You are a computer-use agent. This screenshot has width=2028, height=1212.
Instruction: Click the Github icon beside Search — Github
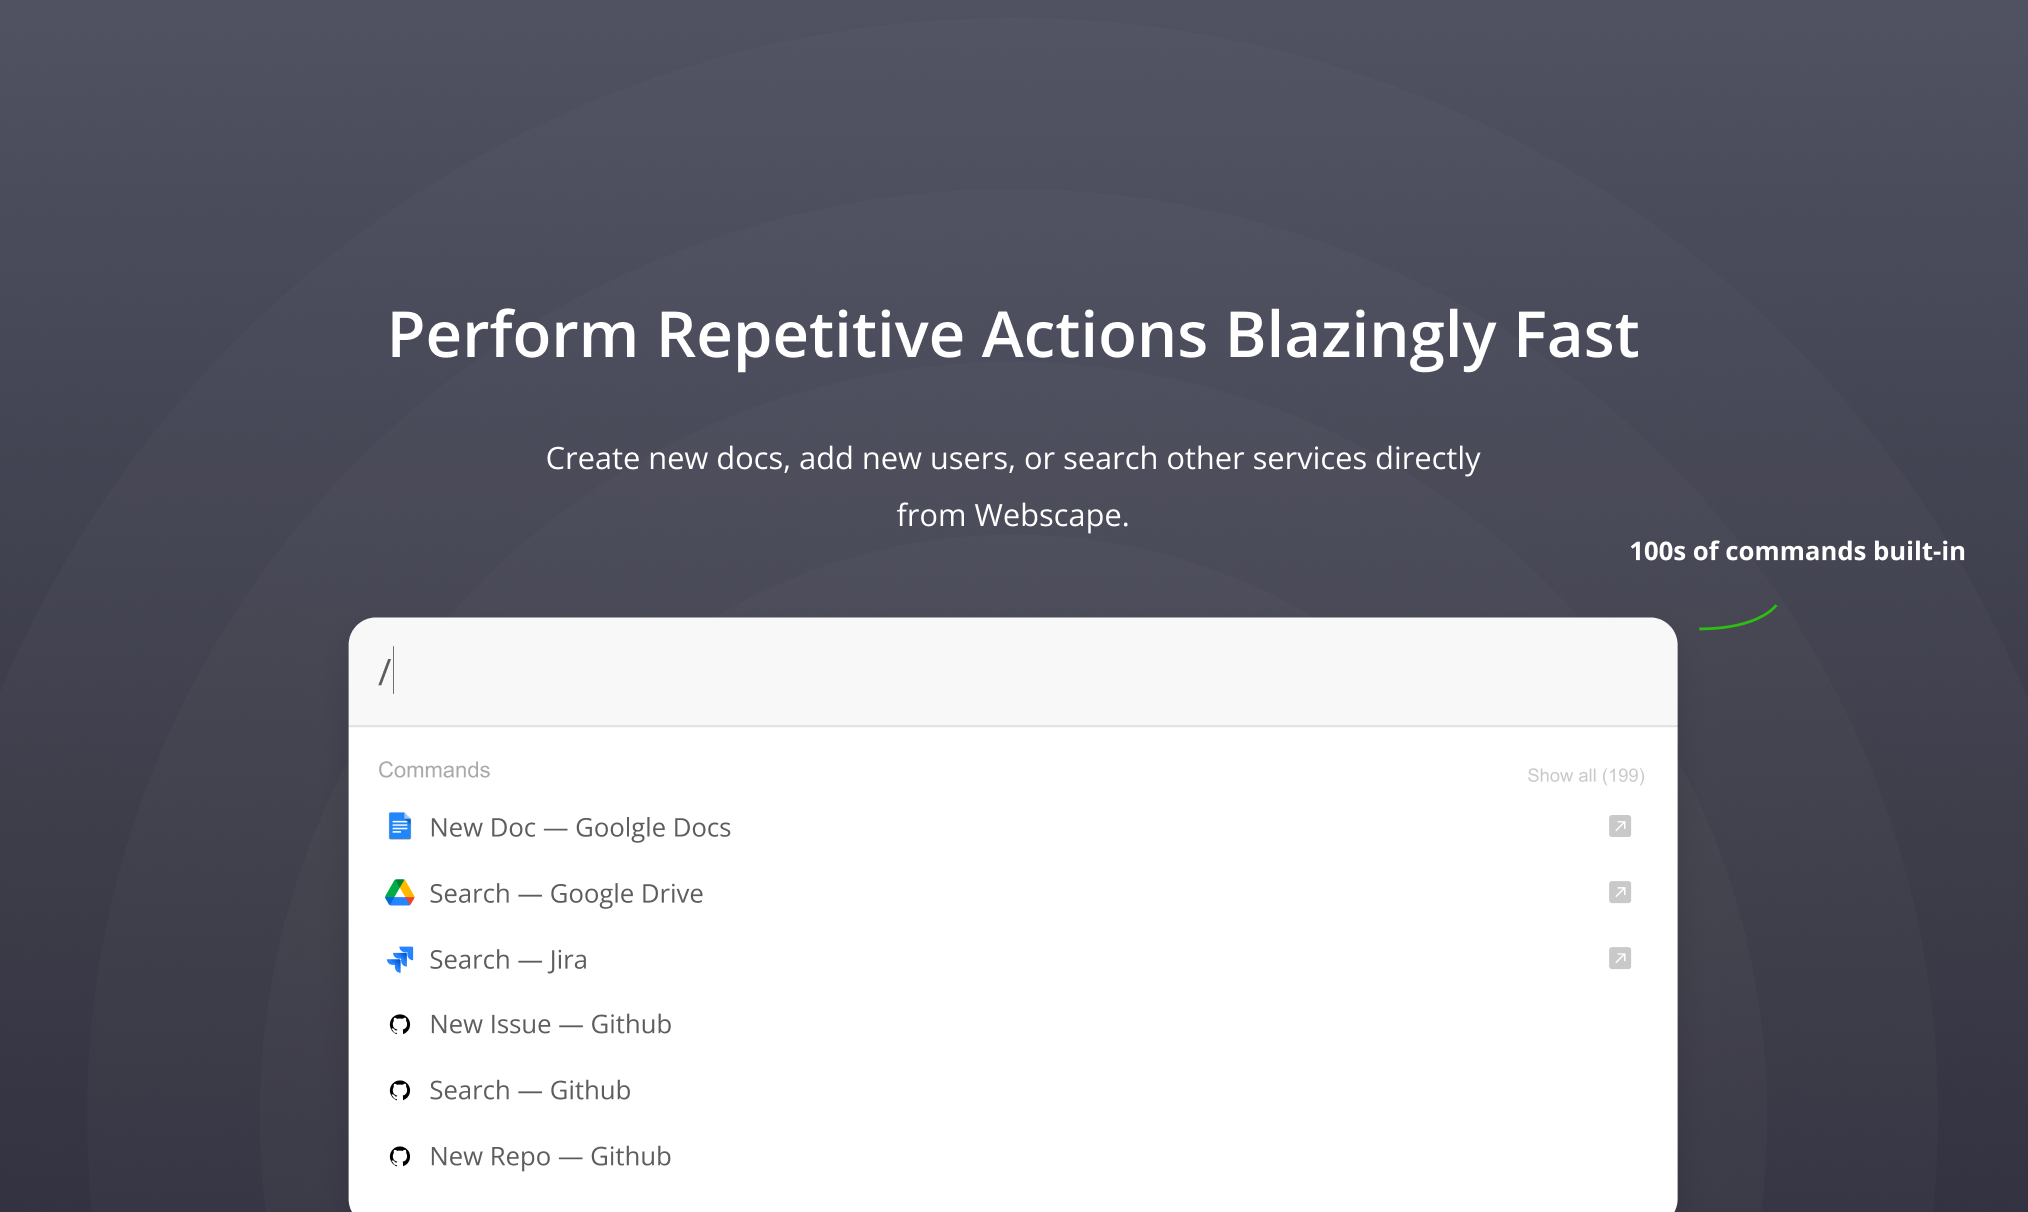tap(400, 1090)
